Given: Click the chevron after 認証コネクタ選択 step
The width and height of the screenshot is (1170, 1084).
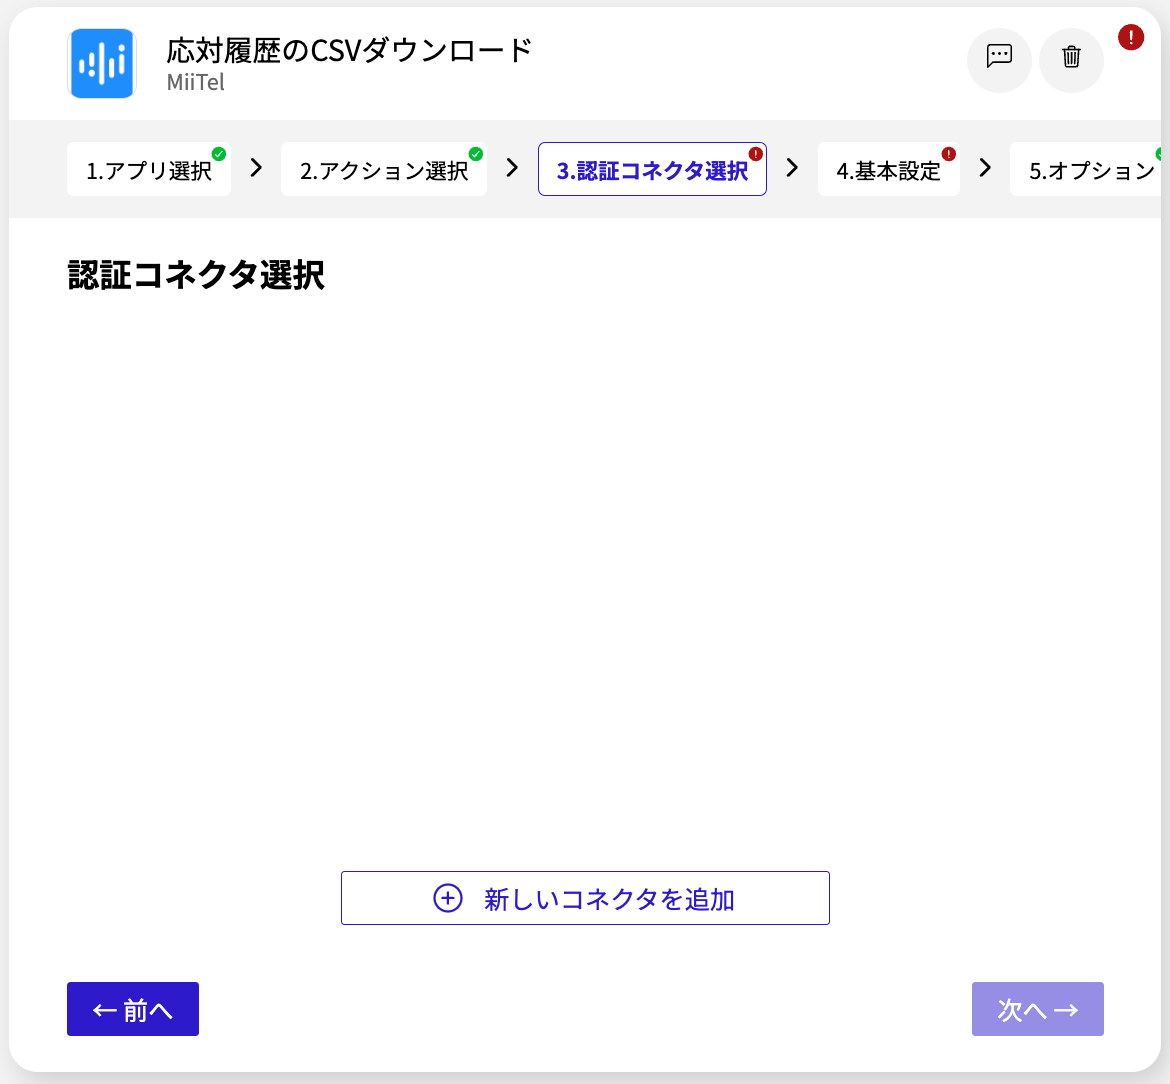Looking at the screenshot, I should (x=792, y=168).
